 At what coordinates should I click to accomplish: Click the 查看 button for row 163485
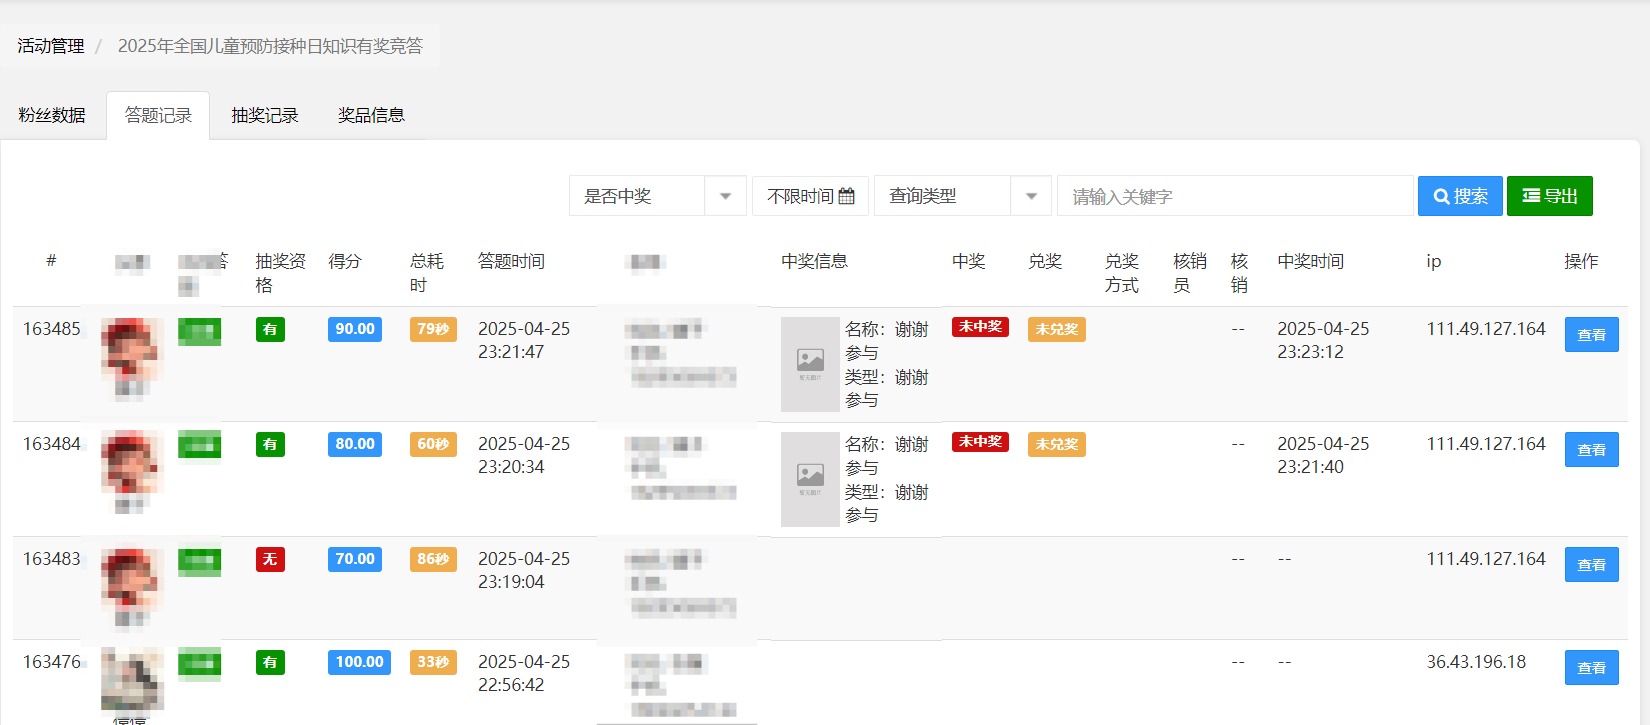pyautogui.click(x=1591, y=335)
